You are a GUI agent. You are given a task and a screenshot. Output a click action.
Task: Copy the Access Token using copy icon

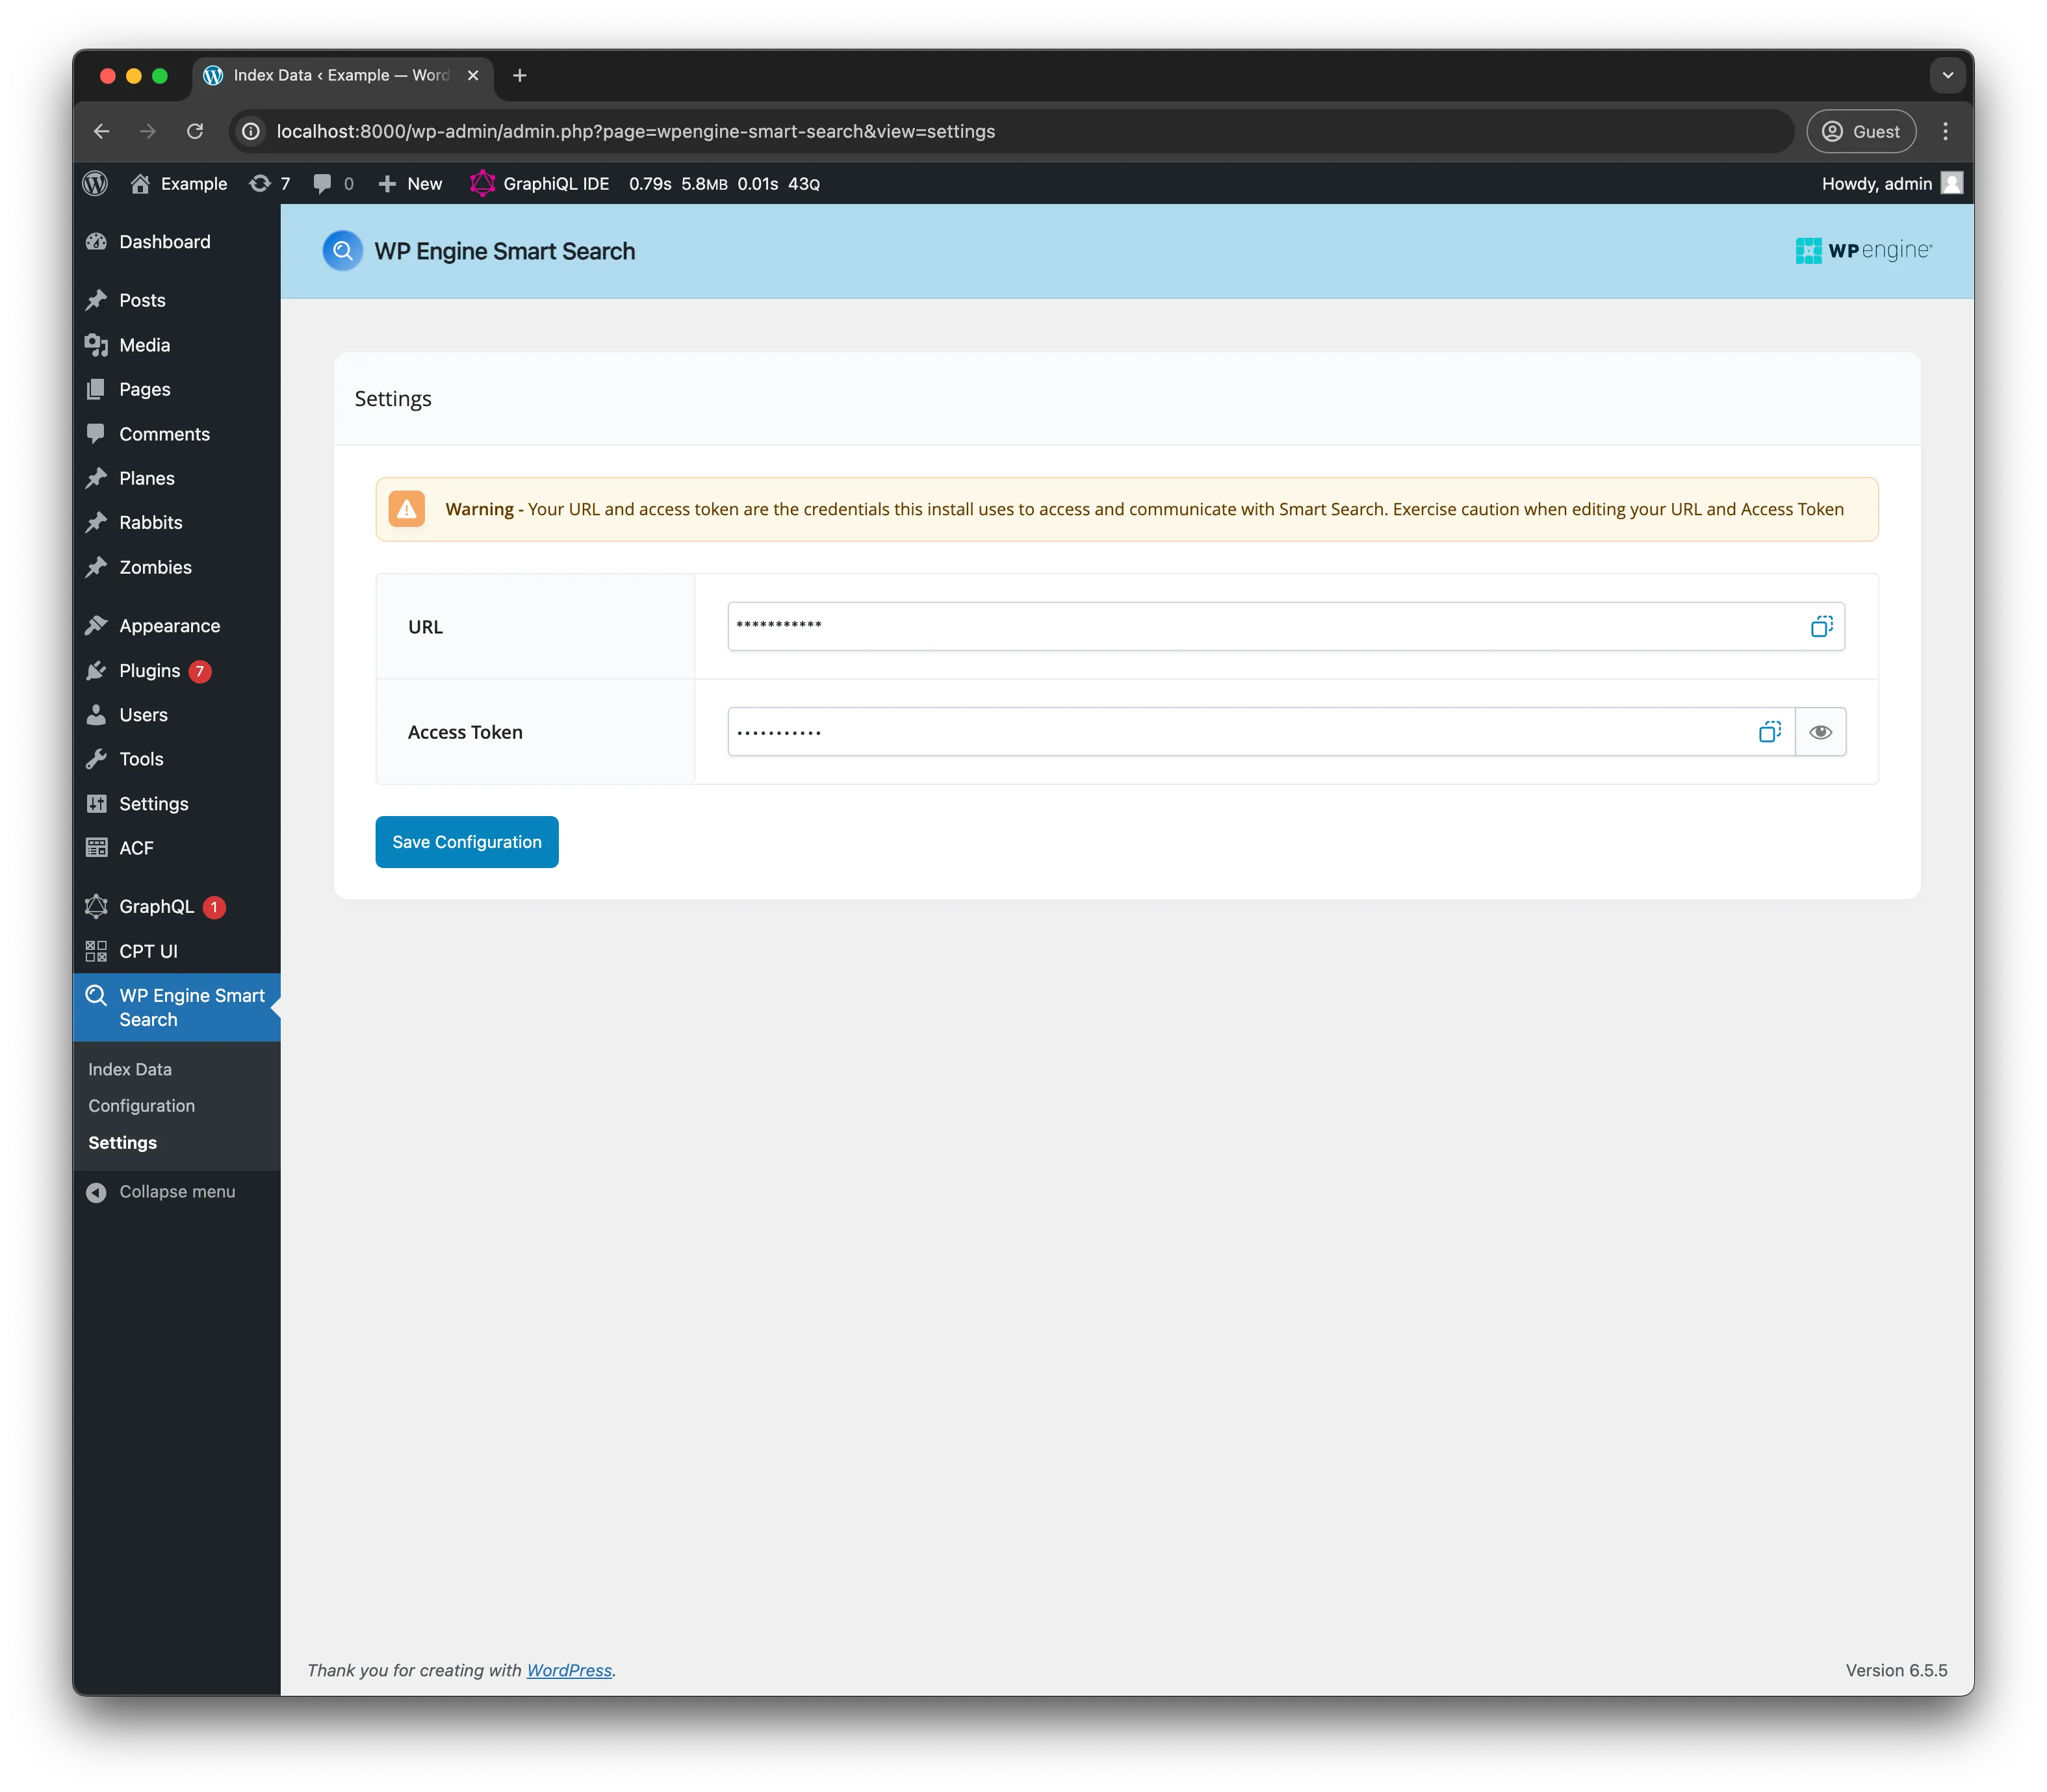click(1770, 731)
